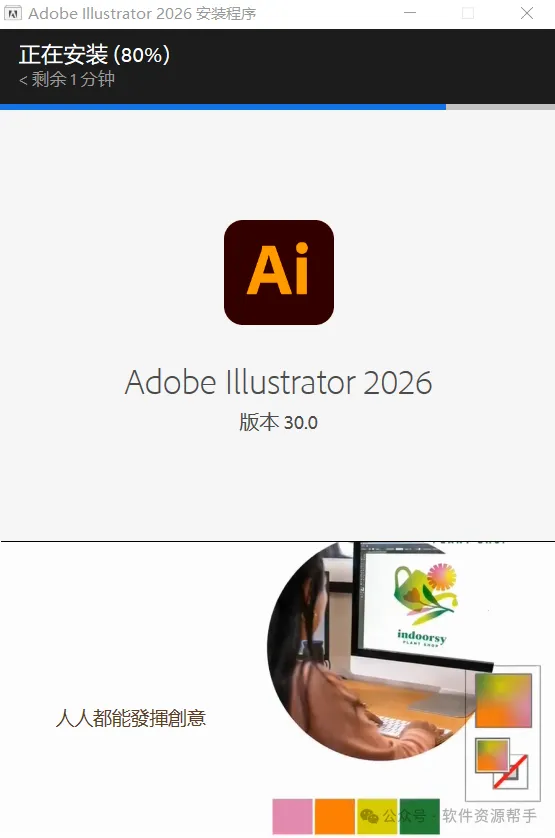Click the green color swatch
Screen dimensions: 555x838
coord(420,817)
